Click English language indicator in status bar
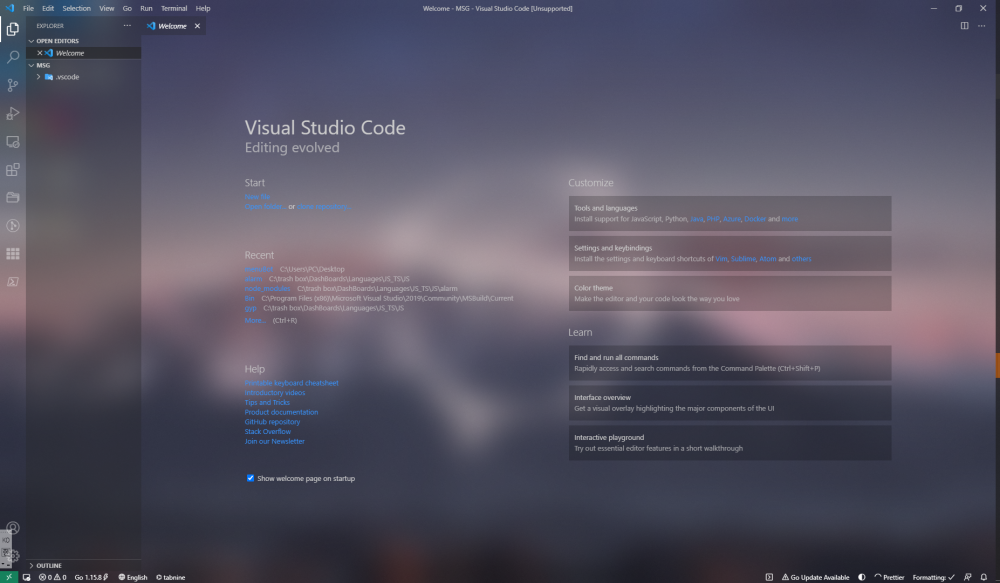The height and width of the screenshot is (583, 1000). pyautogui.click(x=133, y=577)
